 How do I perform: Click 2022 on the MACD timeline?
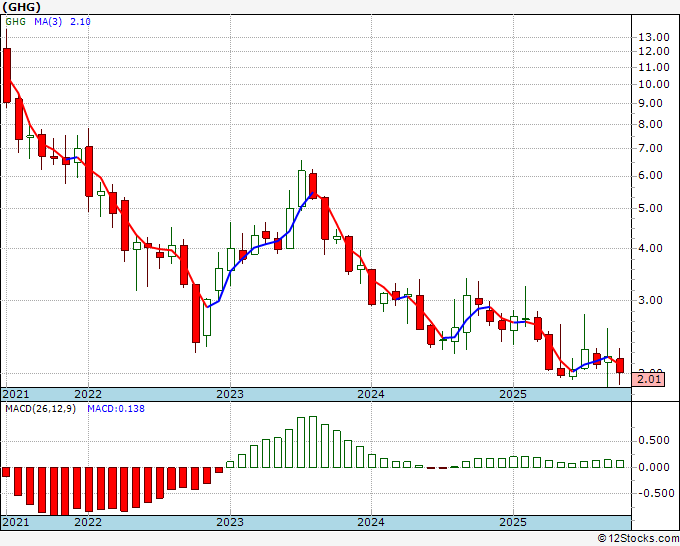[88, 522]
